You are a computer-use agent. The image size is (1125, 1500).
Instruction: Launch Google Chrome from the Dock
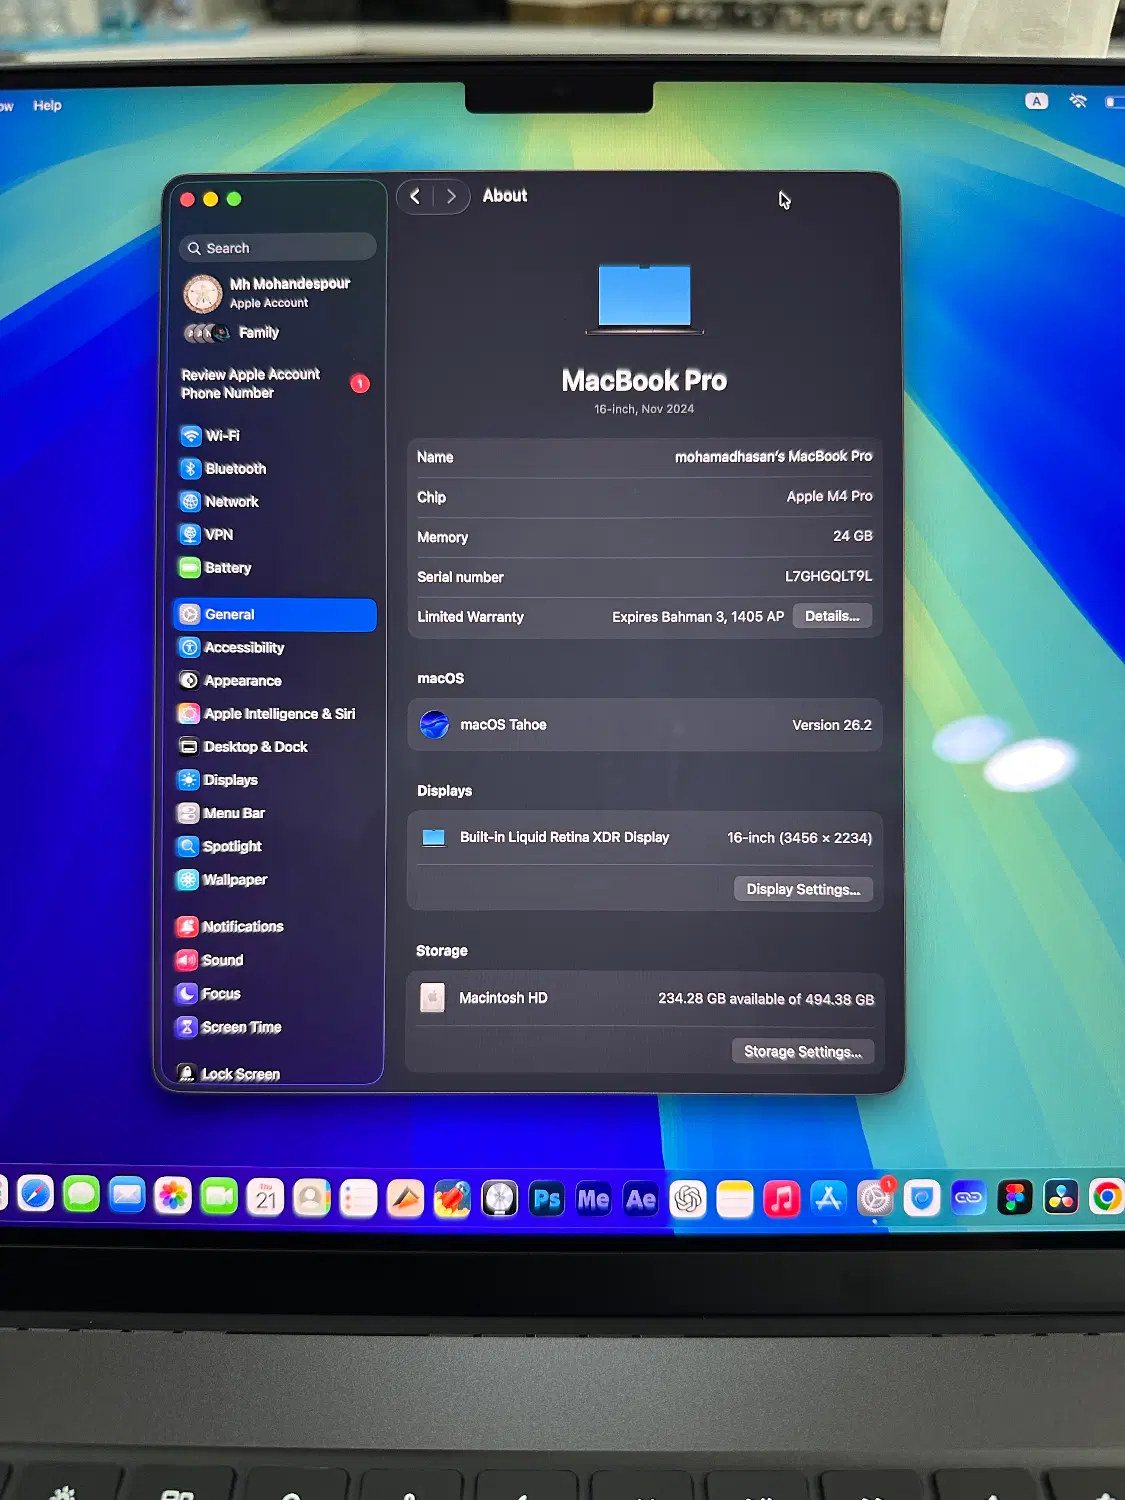coord(1106,1196)
